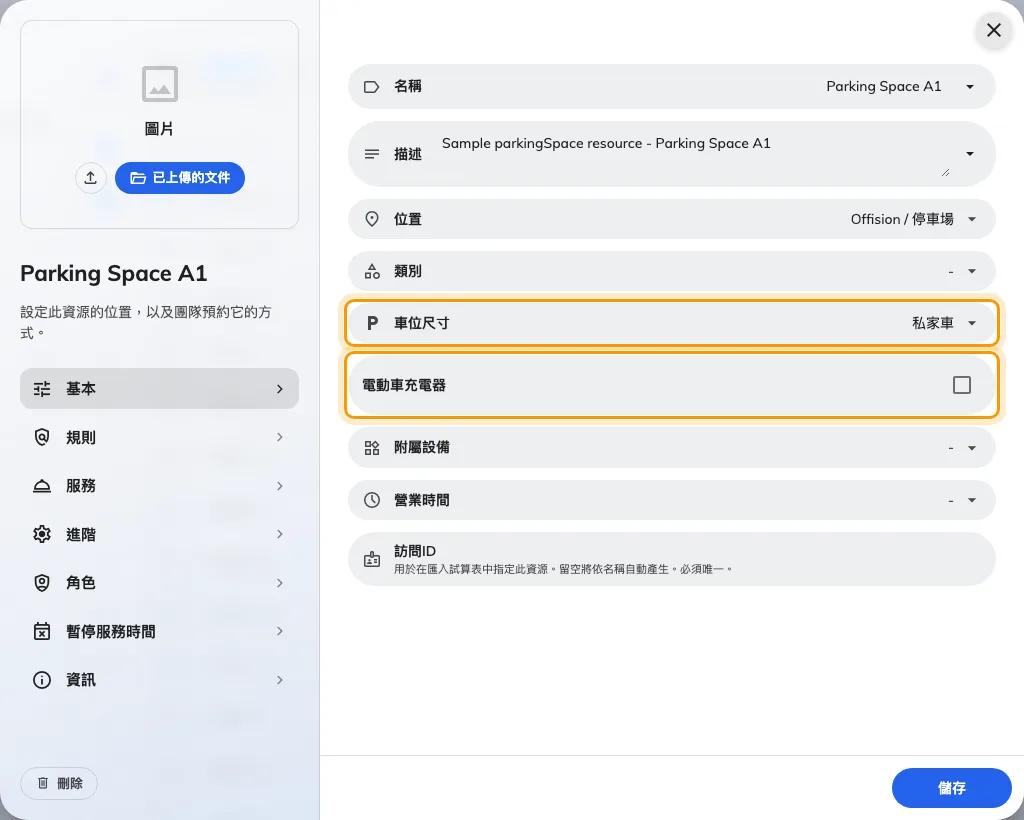1024x820 pixels.
Task: Expand the 描述 dropdown arrow
Action: tap(970, 154)
